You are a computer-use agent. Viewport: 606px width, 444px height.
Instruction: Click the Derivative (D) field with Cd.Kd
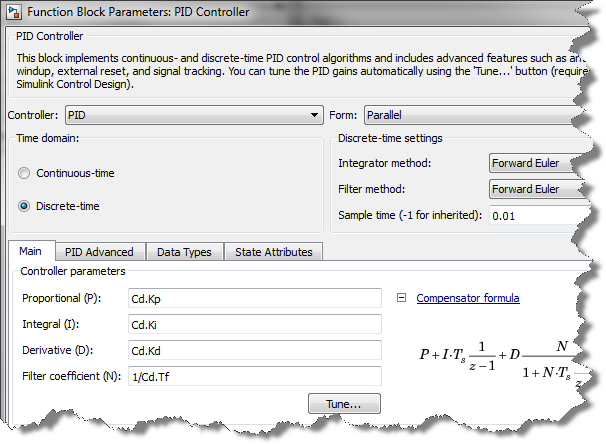tap(253, 350)
